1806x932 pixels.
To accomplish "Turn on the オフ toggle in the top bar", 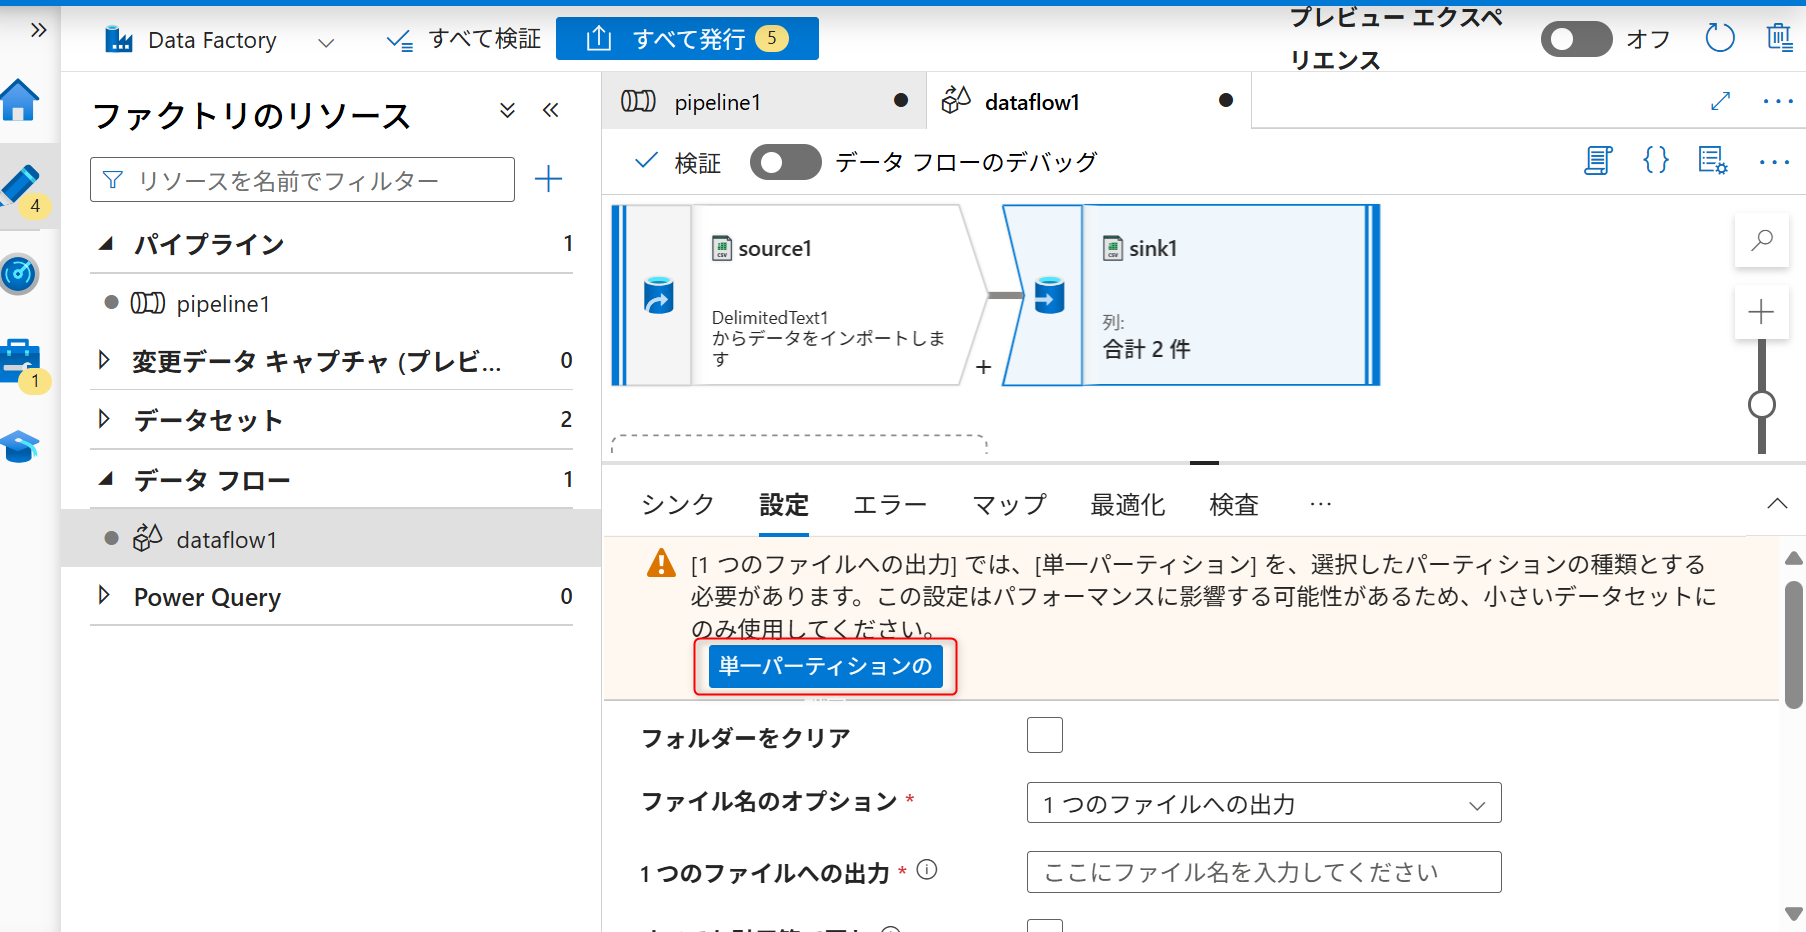I will (x=1576, y=38).
